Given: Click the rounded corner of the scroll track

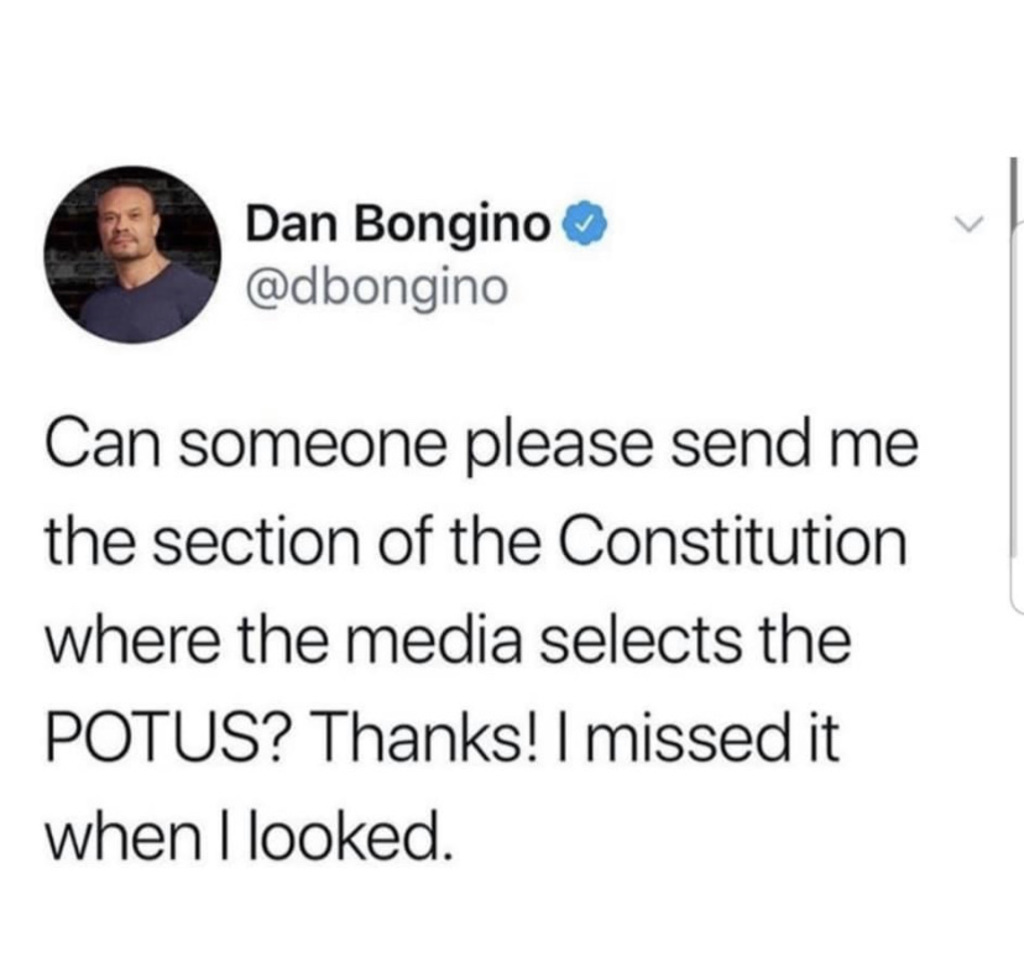Looking at the screenshot, I should click(1016, 604).
